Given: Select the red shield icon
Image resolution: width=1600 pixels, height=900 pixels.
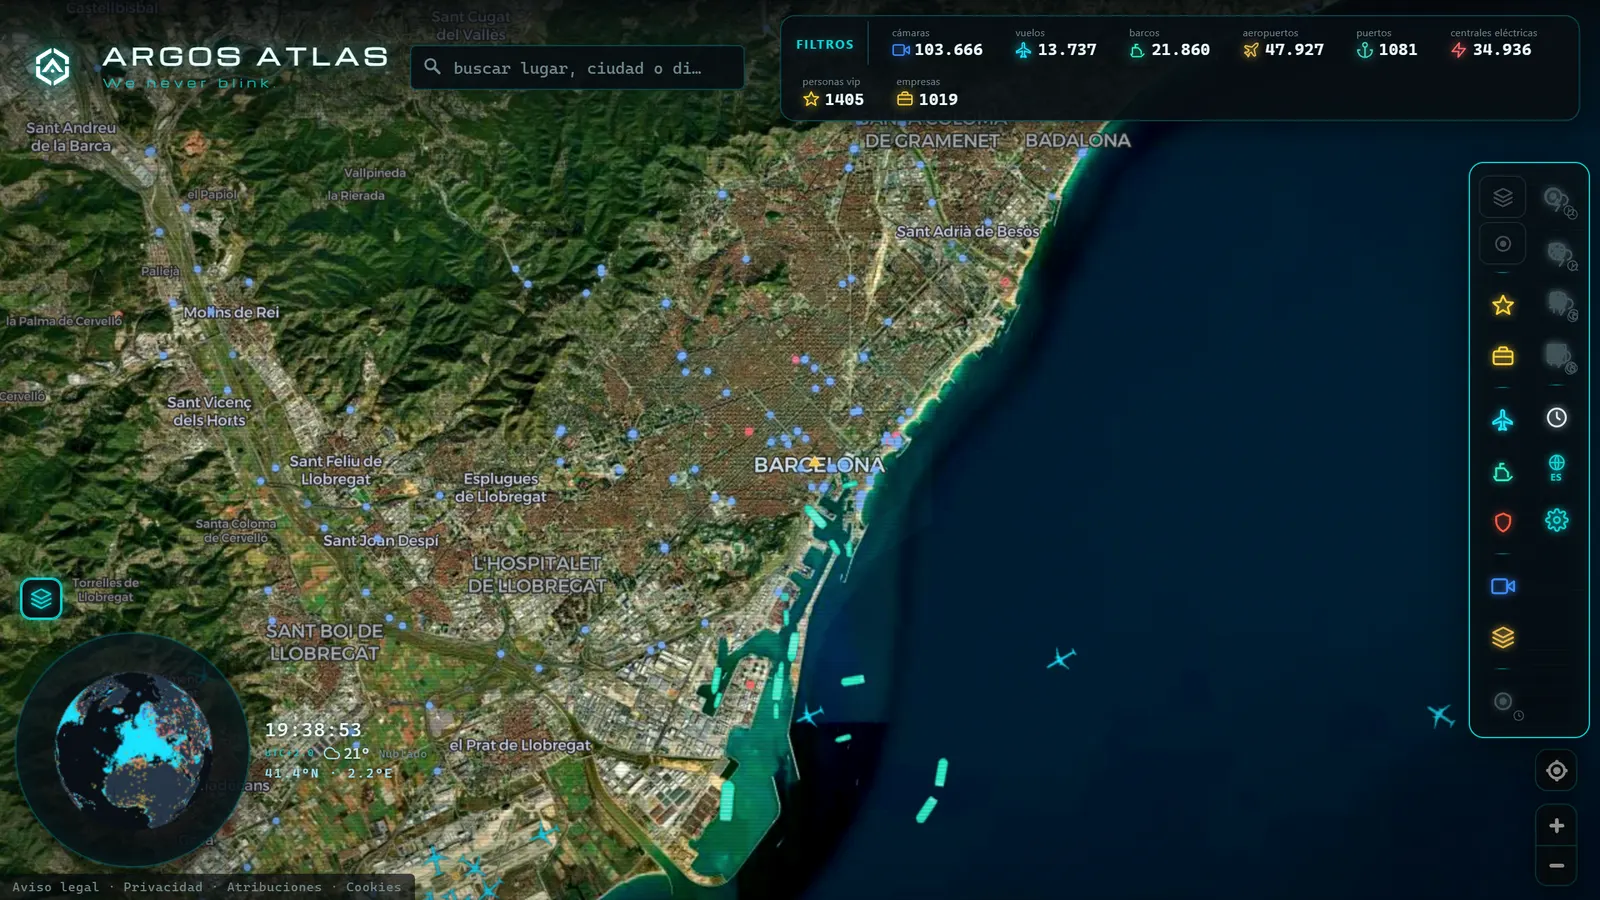Looking at the screenshot, I should click(1502, 522).
